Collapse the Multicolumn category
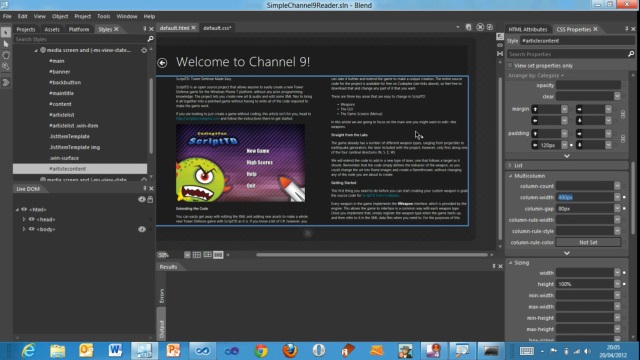Image resolution: width=640 pixels, height=360 pixels. coord(510,176)
